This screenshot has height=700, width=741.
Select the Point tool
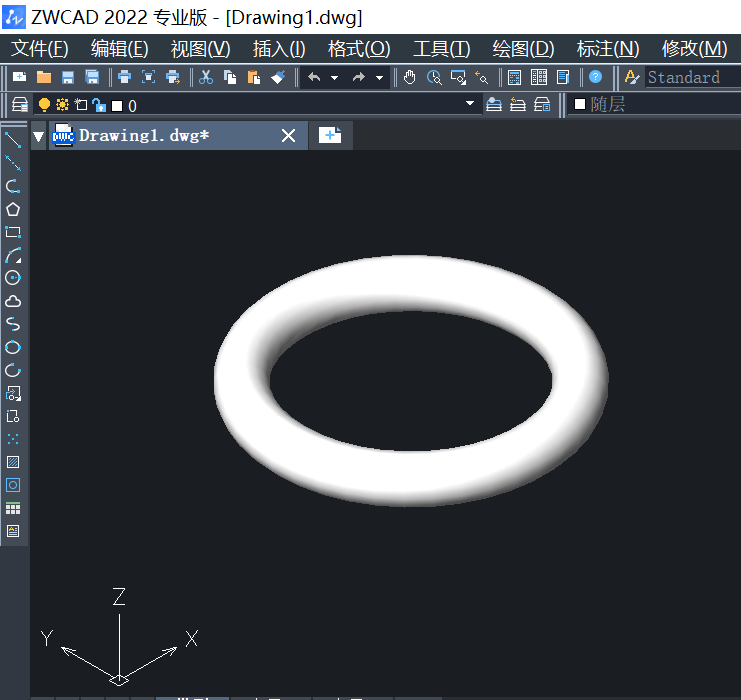pos(13,439)
